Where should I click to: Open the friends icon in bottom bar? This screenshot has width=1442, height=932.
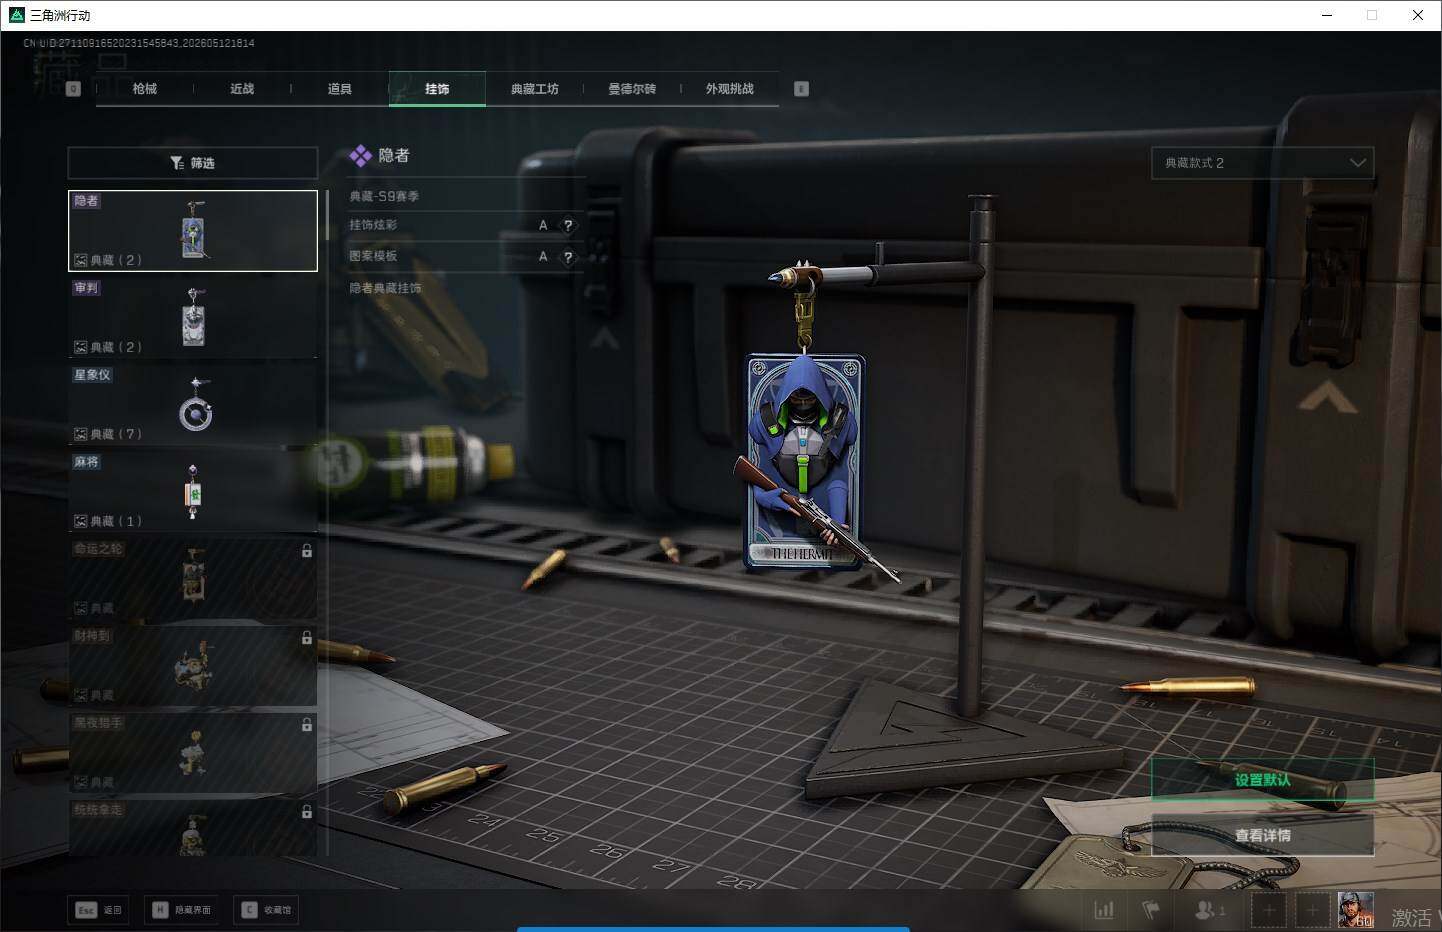(1208, 910)
